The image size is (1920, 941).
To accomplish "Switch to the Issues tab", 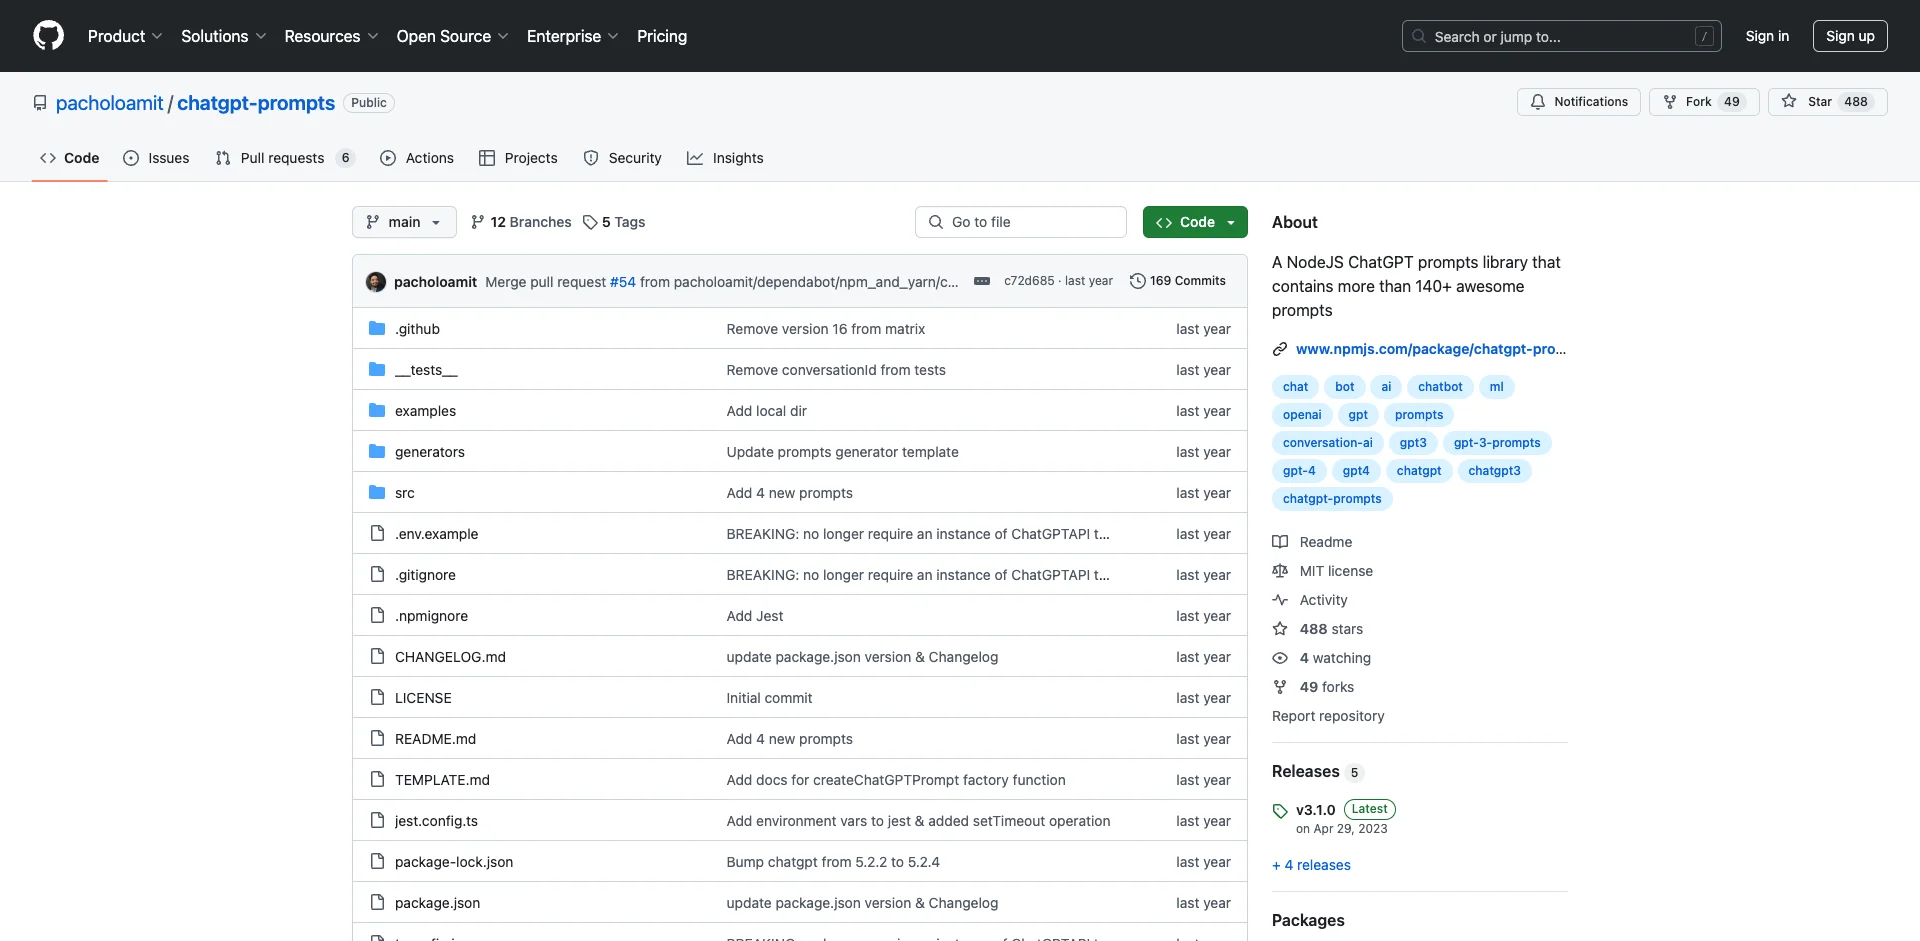I will [156, 158].
